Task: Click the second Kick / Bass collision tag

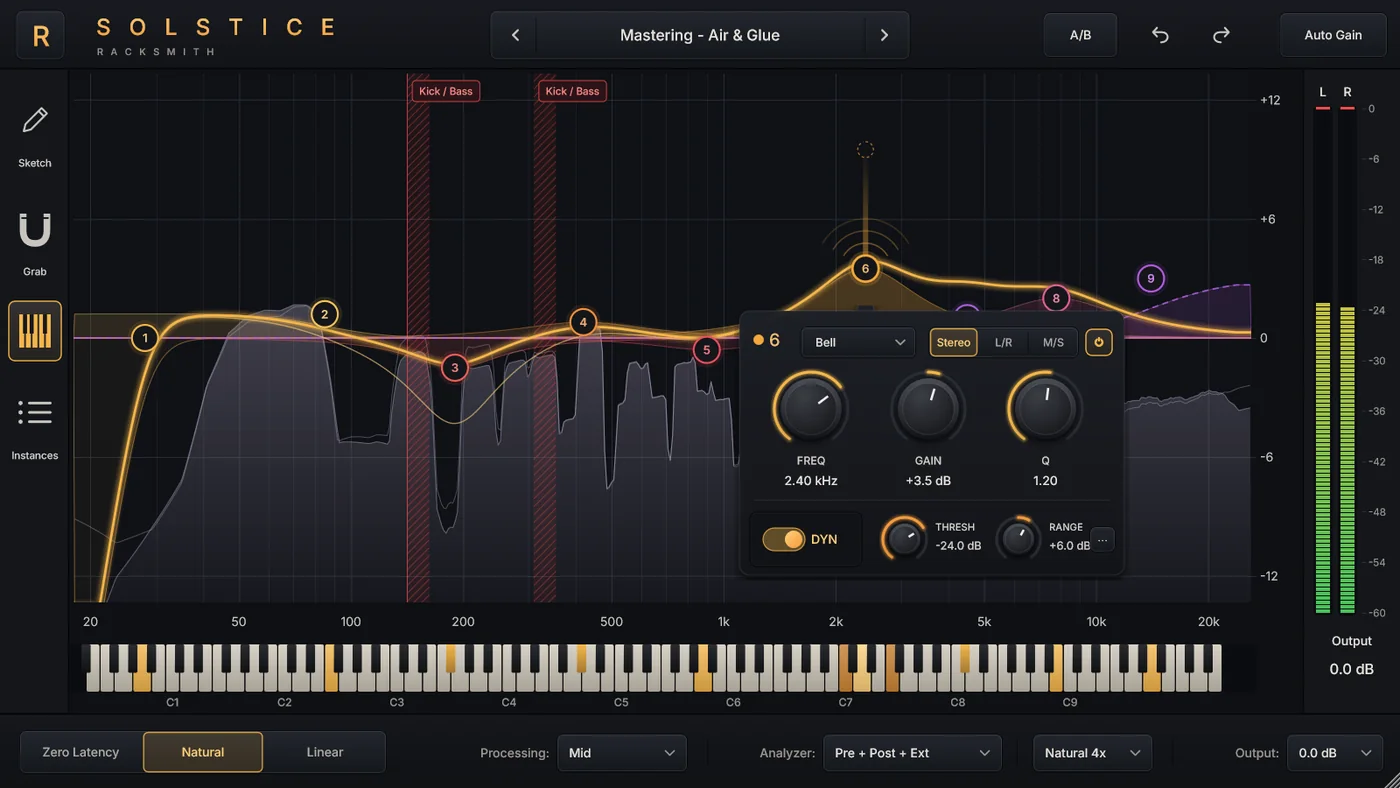Action: tap(573, 91)
